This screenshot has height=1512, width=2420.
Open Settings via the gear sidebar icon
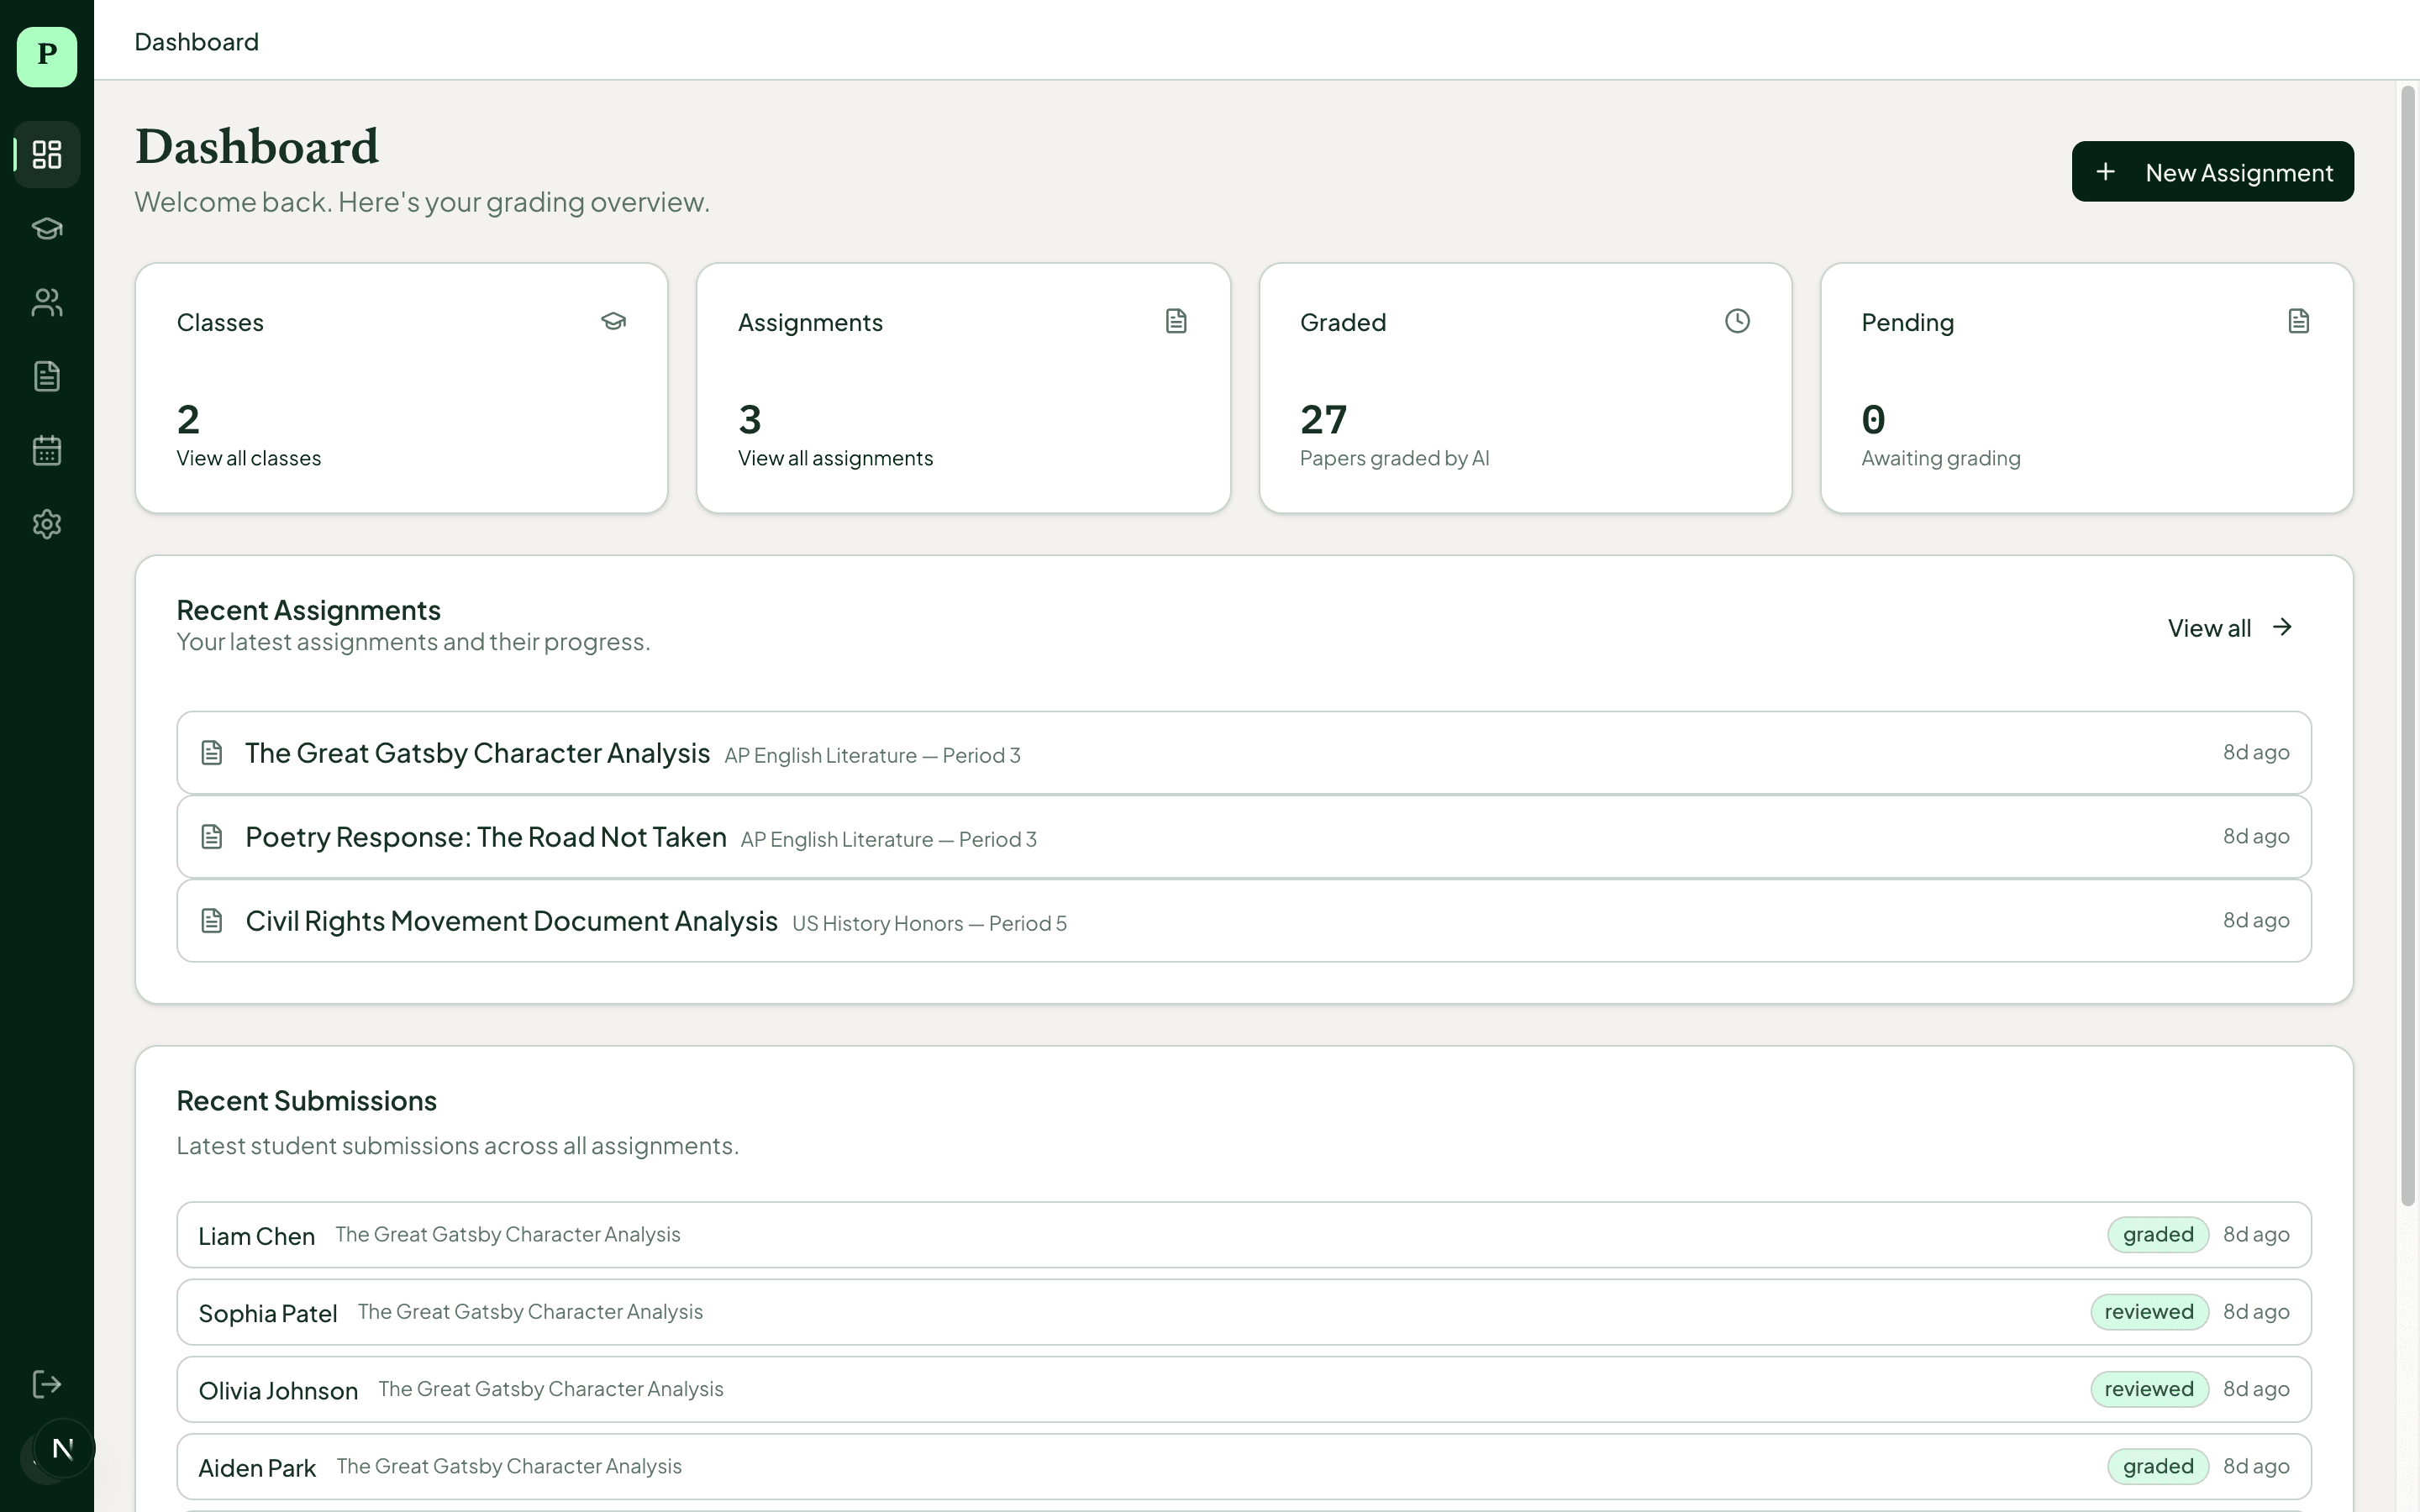47,524
